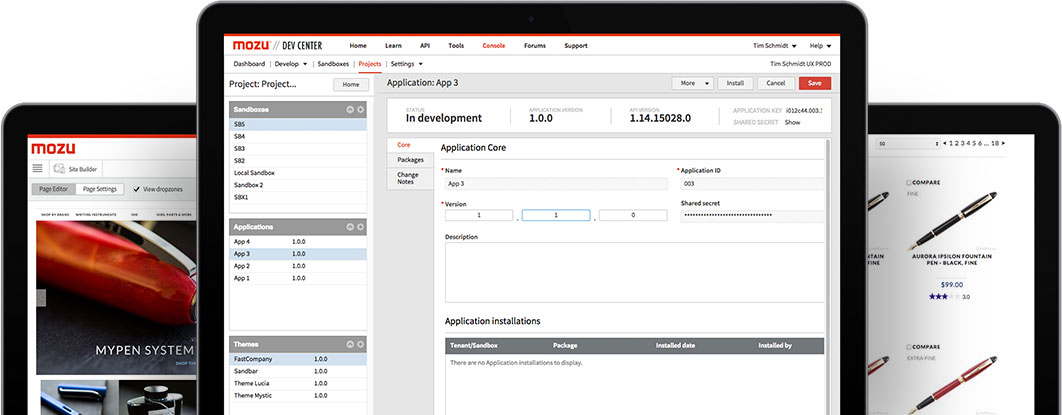Check Compare for the Aurora Ipsilon pen

(x=908, y=183)
